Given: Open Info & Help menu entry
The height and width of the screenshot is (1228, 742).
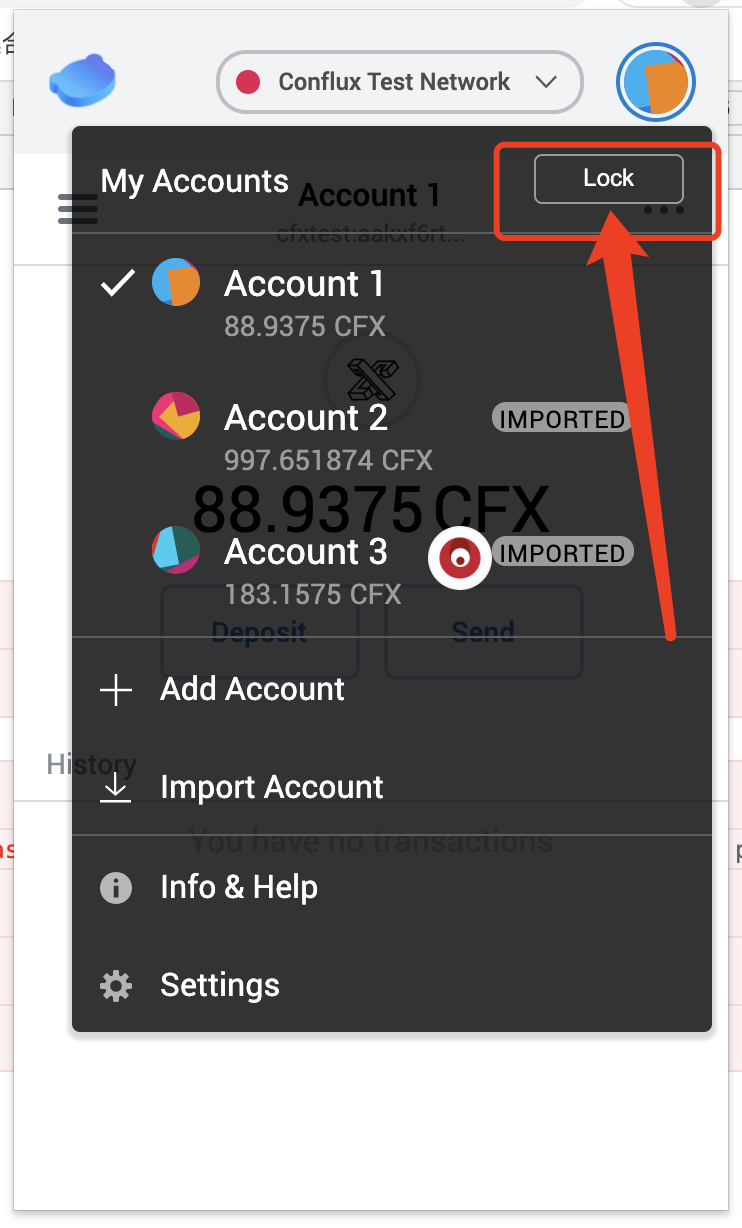Looking at the screenshot, I should 238,887.
